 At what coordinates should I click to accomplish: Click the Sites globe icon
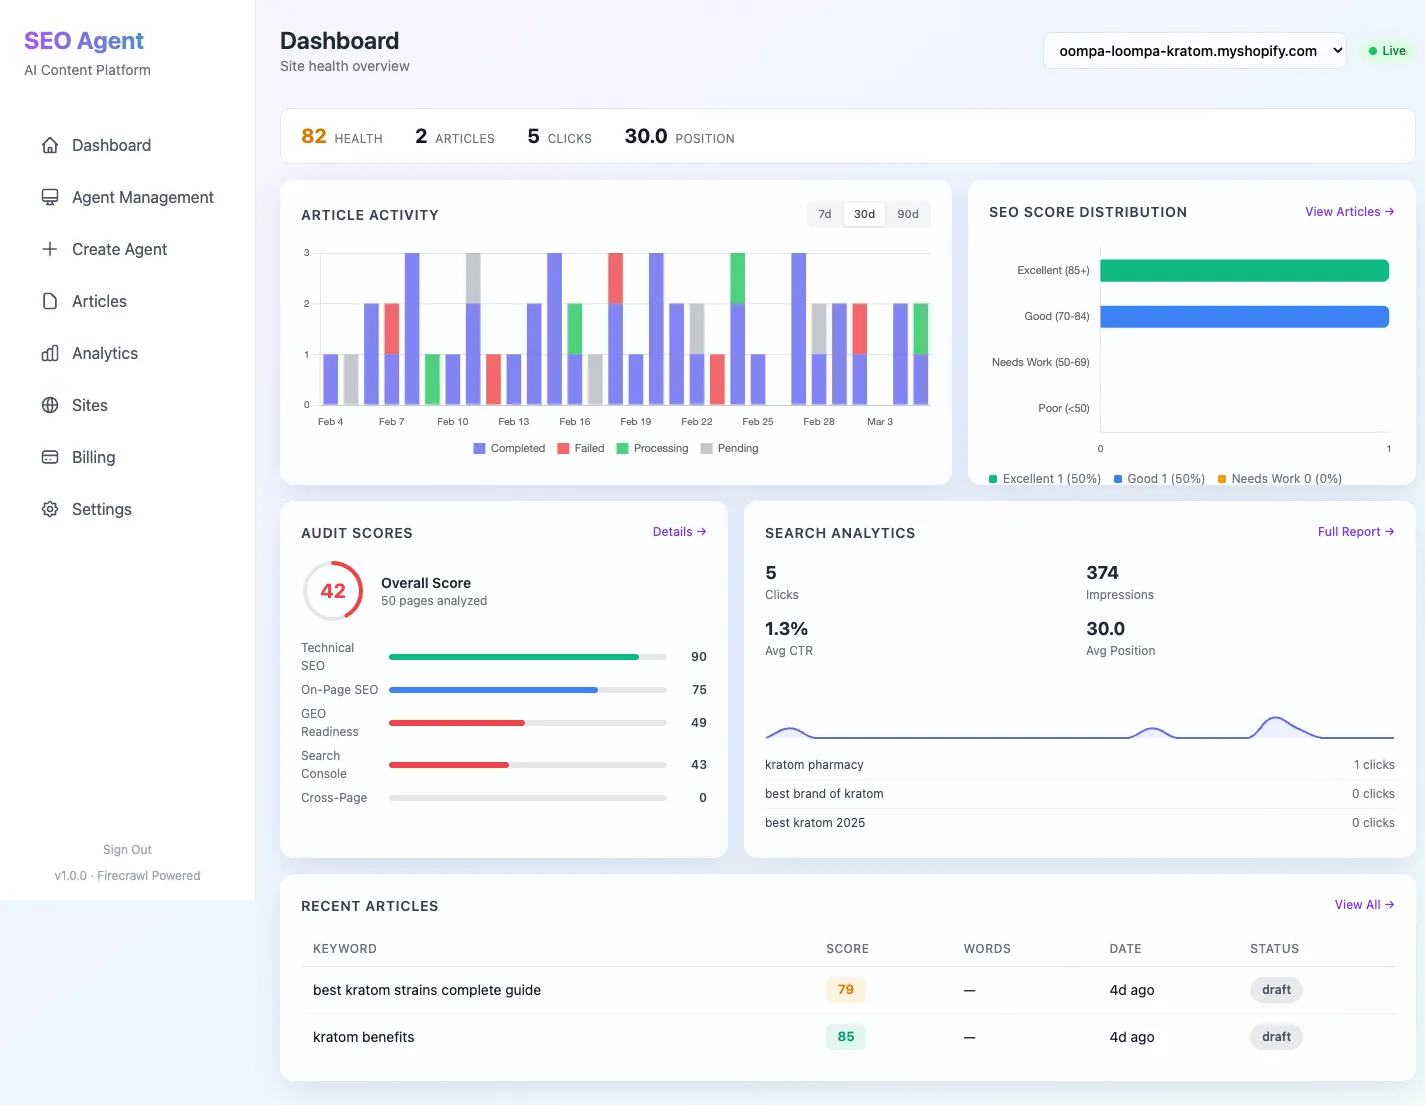tap(49, 404)
